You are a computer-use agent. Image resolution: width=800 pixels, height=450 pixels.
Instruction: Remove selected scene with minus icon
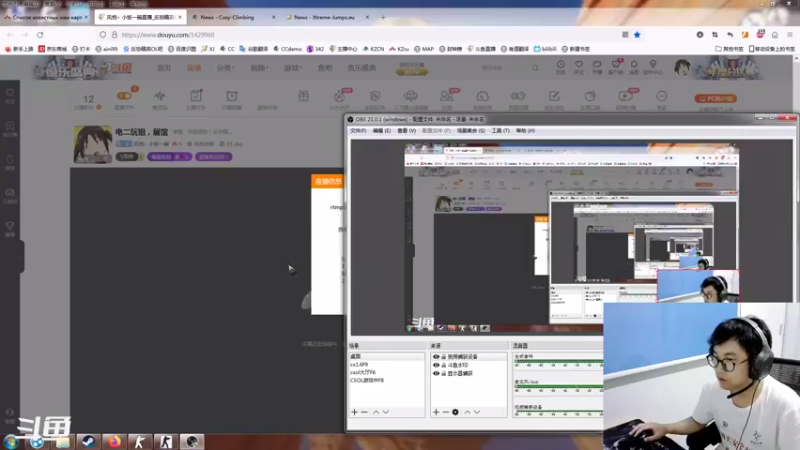point(364,412)
